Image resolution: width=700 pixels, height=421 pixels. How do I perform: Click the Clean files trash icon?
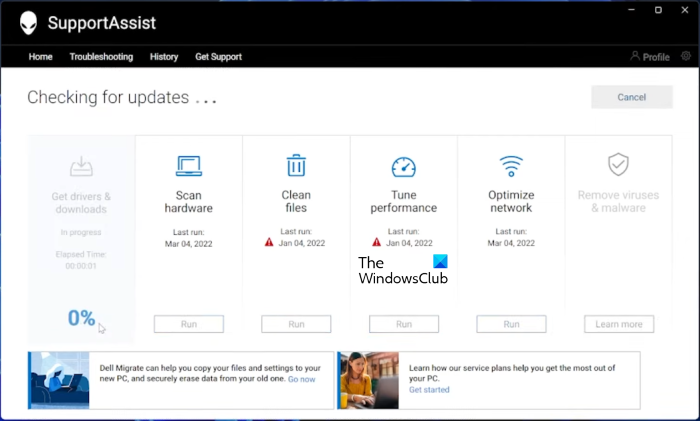(x=296, y=165)
